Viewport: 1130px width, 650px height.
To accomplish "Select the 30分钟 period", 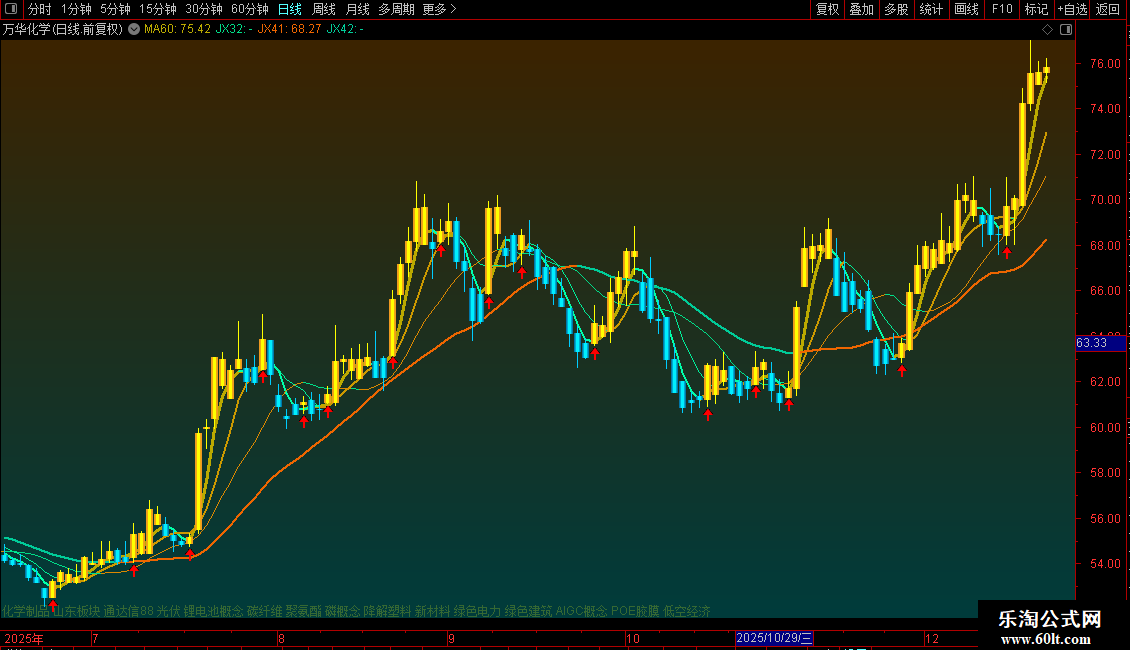I will [x=204, y=9].
